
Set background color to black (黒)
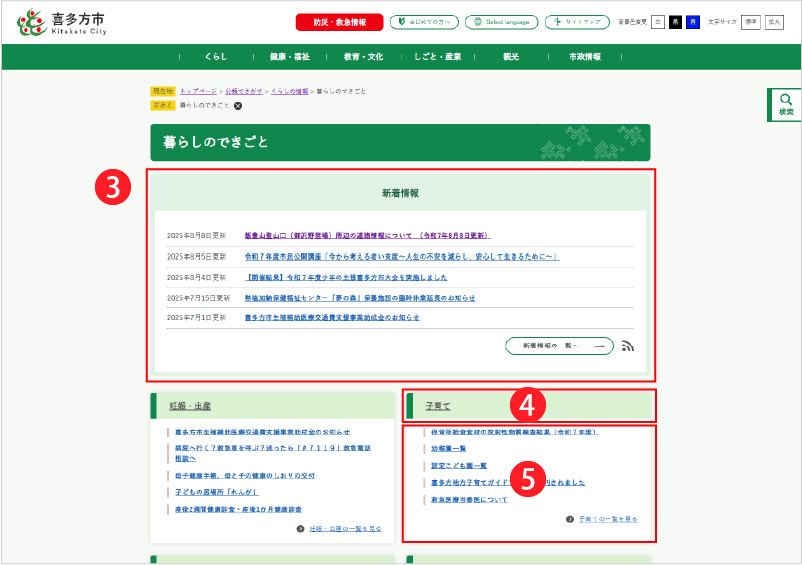[x=675, y=22]
